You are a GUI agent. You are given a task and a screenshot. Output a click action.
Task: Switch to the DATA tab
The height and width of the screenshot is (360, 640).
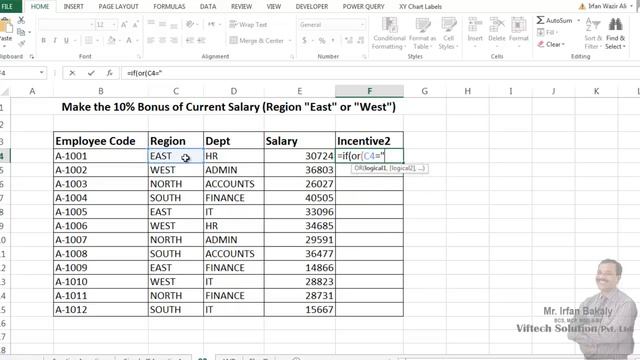click(208, 7)
